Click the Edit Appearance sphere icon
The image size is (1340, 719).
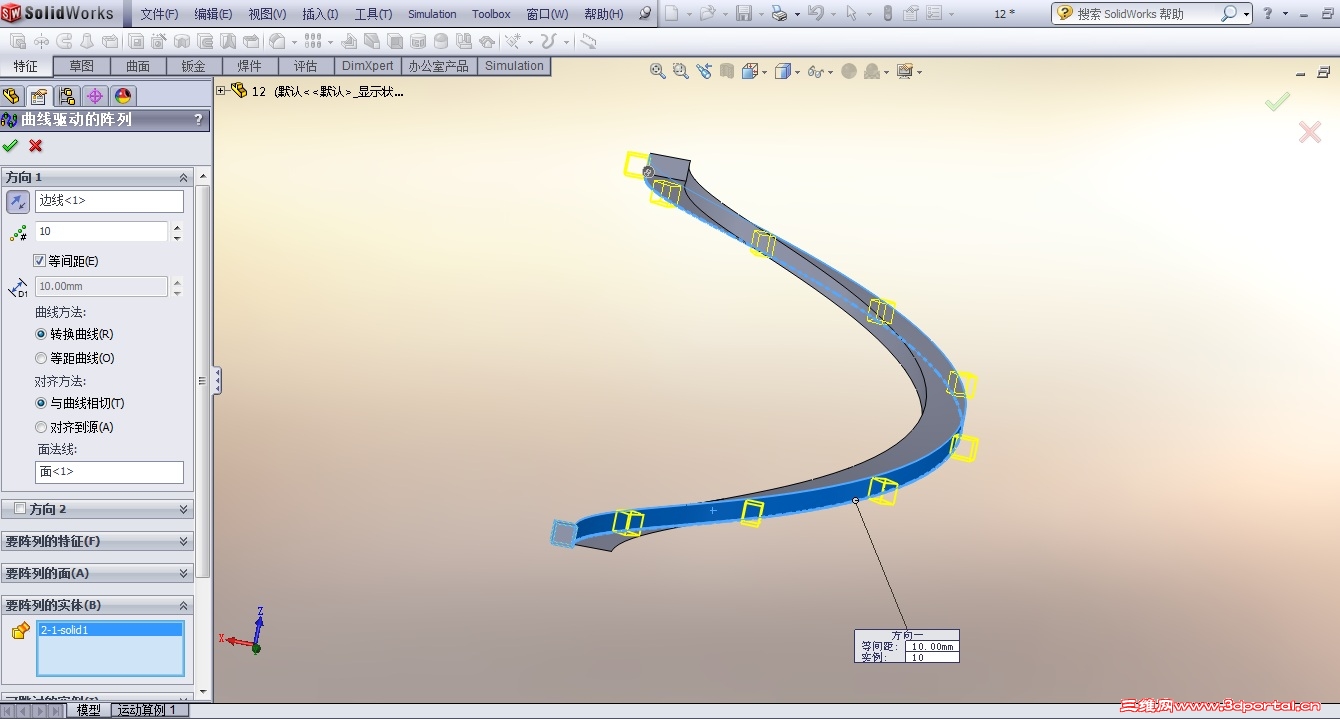coord(849,71)
